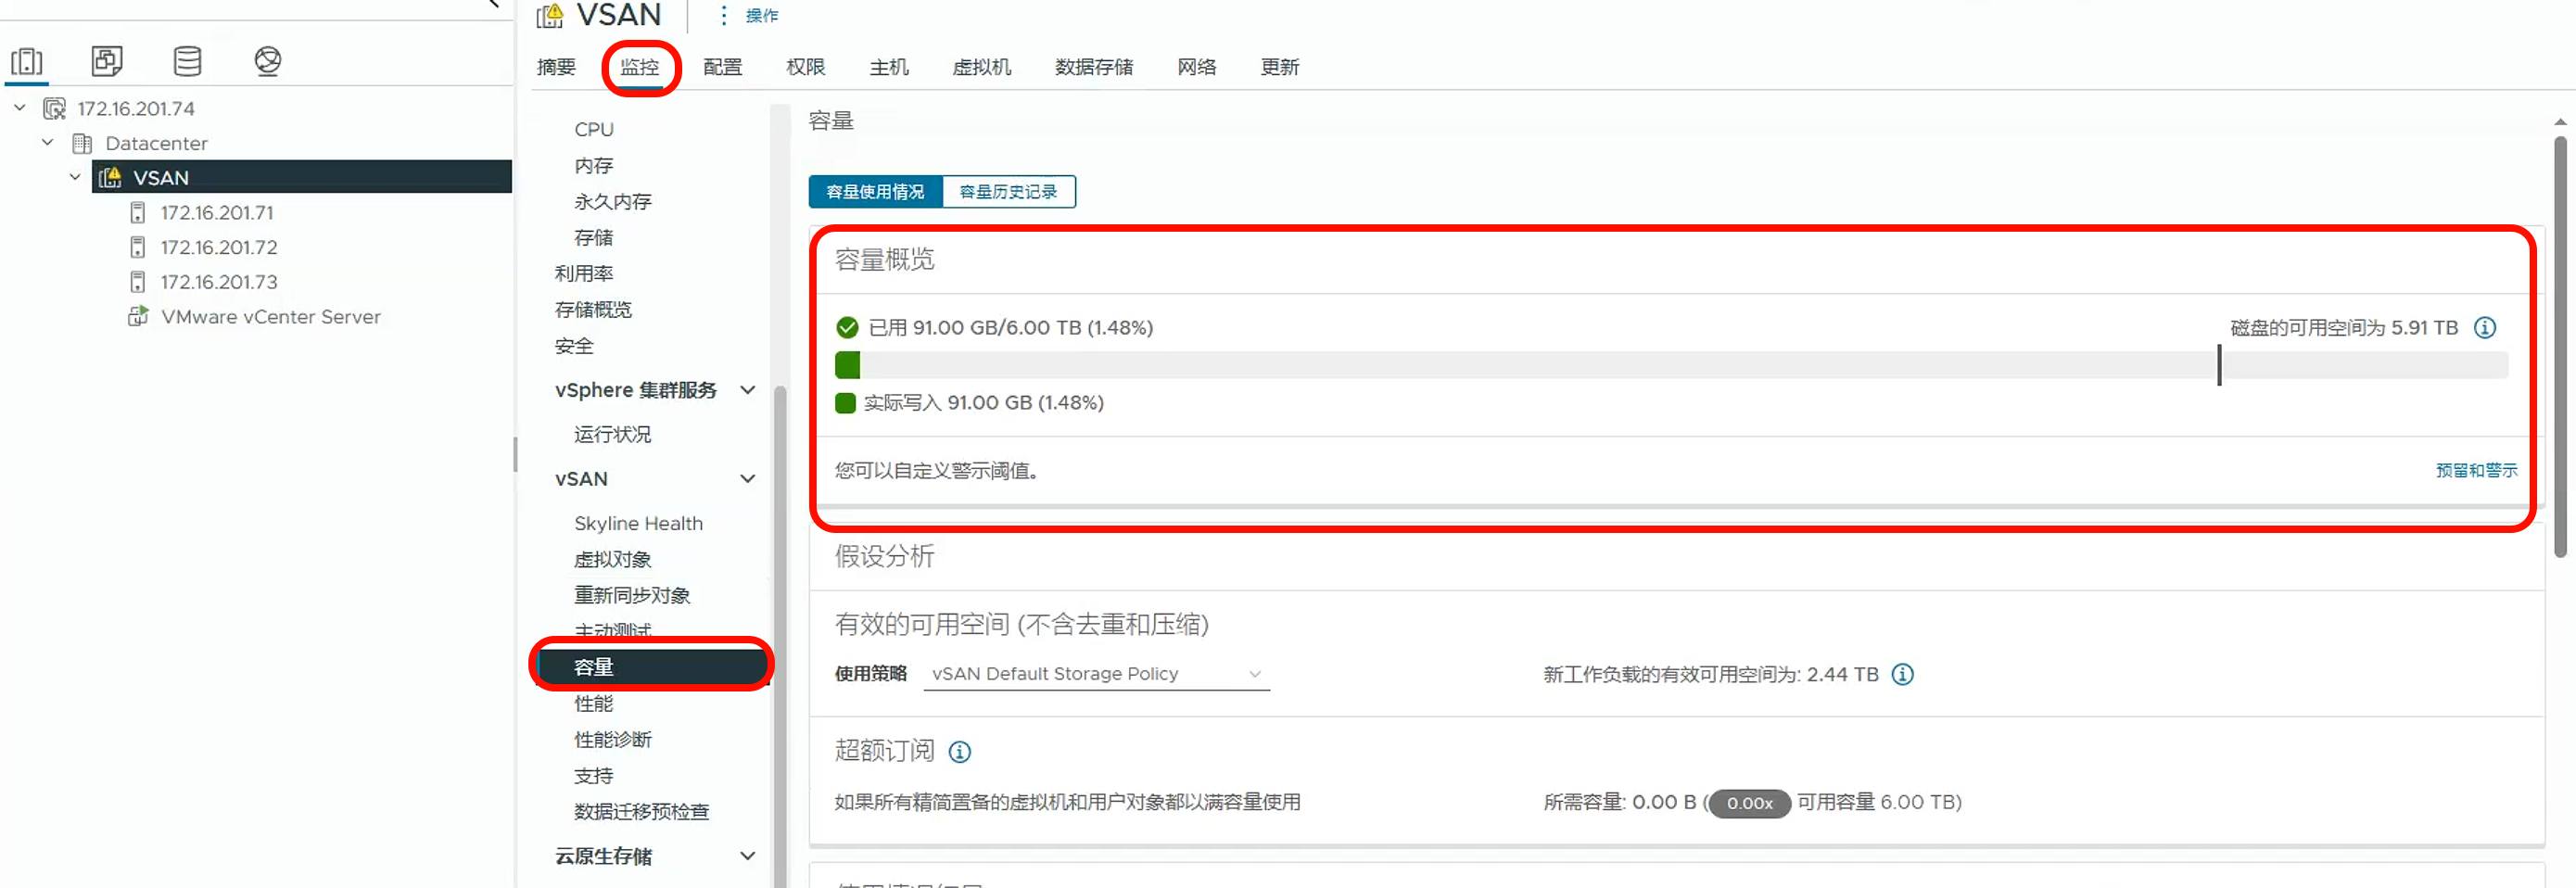Click the green 实际写入 legend square
Viewport: 2576px width, 888px height.
pyautogui.click(x=845, y=403)
